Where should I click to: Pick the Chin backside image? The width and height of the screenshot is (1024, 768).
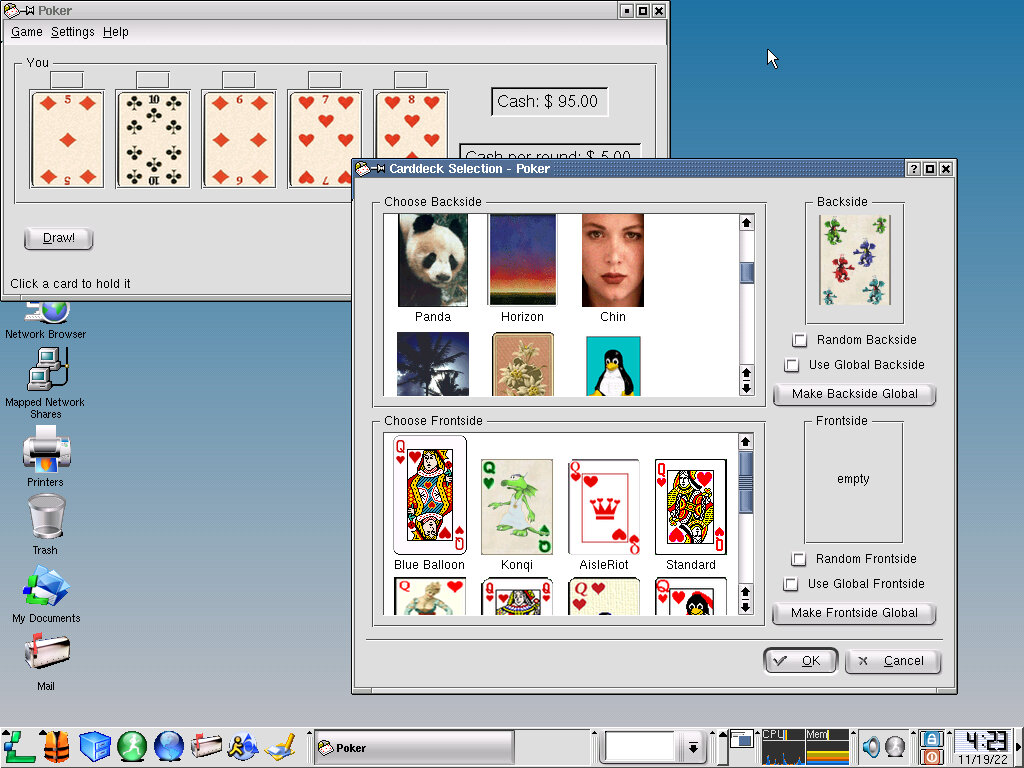pyautogui.click(x=612, y=262)
